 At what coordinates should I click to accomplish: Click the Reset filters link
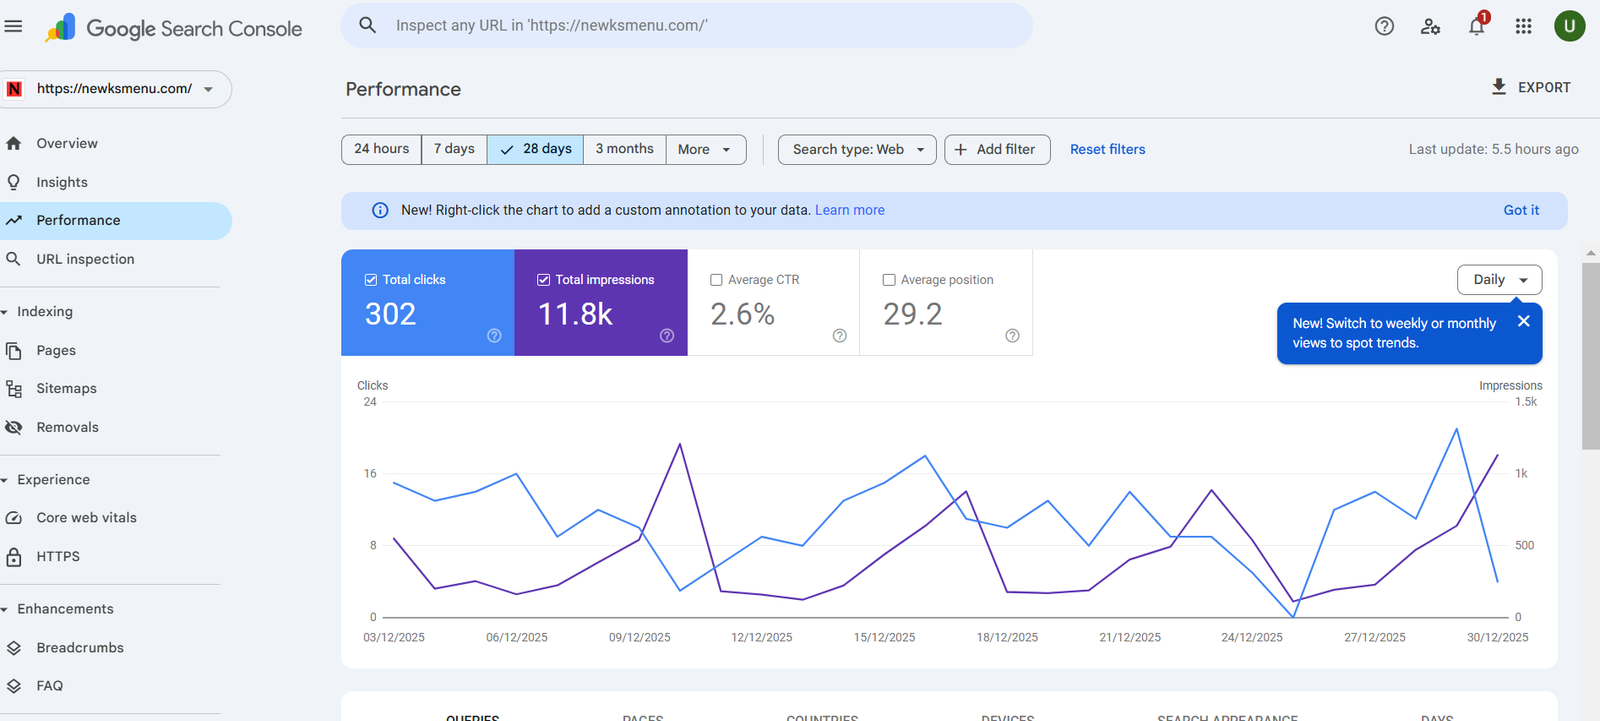click(1107, 149)
